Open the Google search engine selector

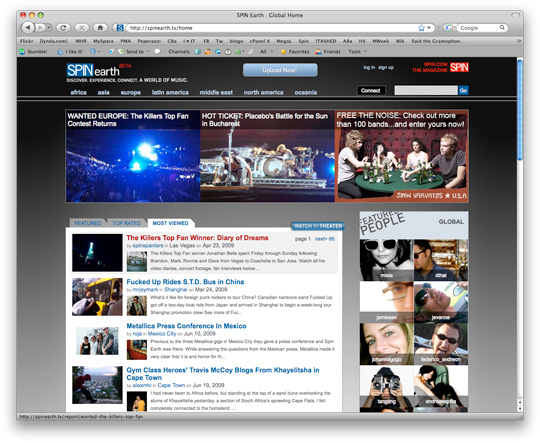450,28
